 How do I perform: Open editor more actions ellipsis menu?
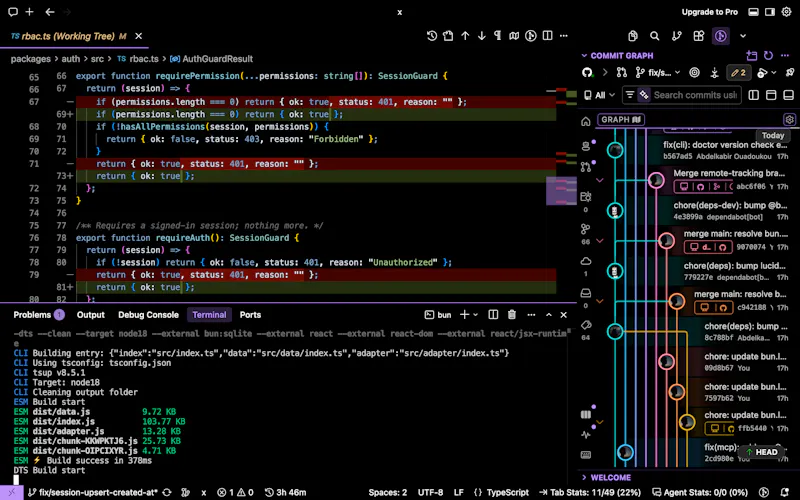564,36
